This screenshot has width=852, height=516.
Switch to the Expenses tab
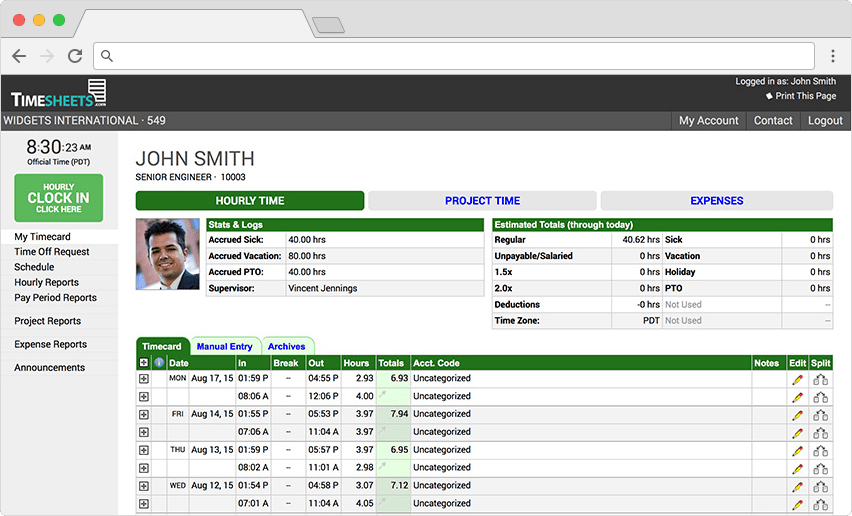[717, 200]
